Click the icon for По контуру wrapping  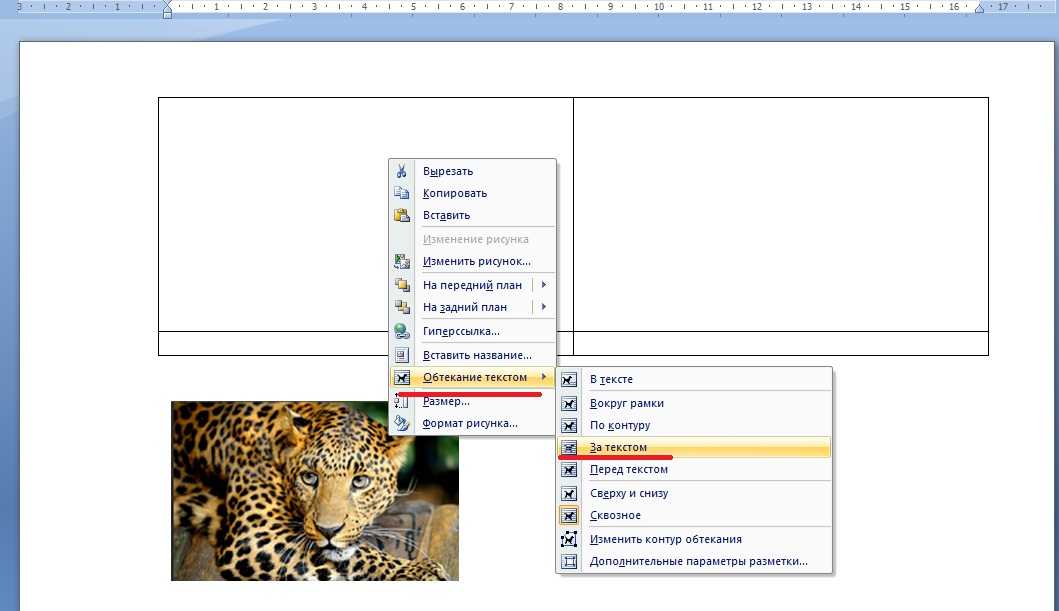(569, 425)
